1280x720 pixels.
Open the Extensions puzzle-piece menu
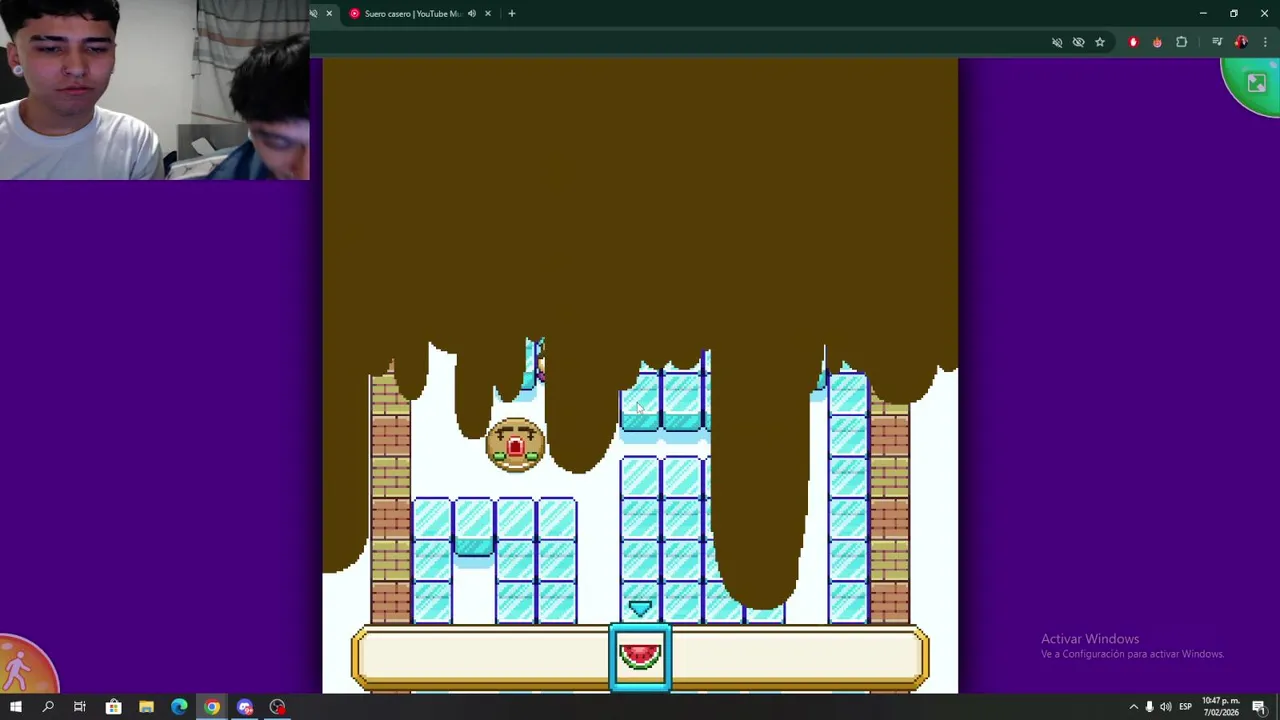pyautogui.click(x=1182, y=42)
